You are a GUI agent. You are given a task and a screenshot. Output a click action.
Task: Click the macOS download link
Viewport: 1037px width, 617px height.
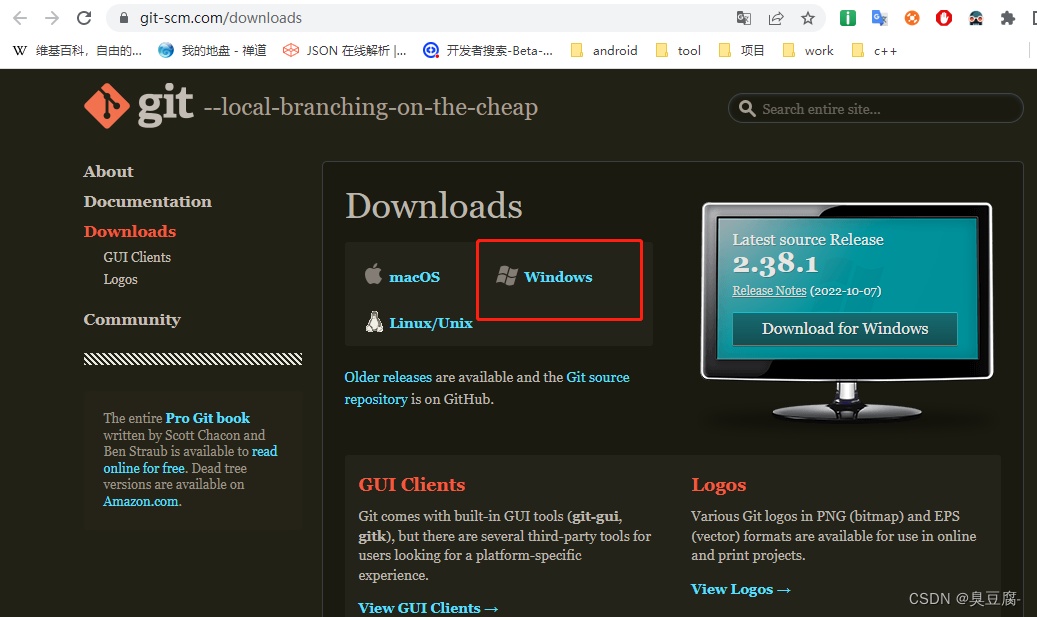tap(414, 276)
